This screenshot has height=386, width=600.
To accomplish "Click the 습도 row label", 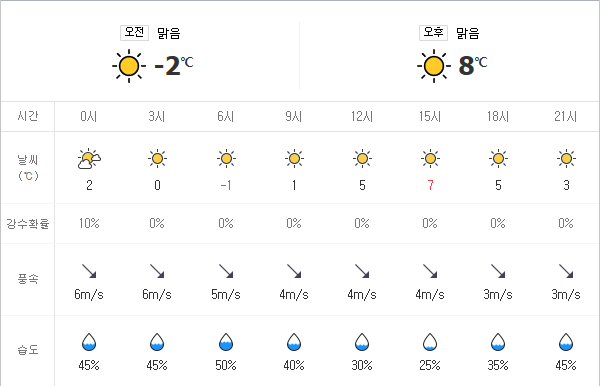I will click(28, 349).
